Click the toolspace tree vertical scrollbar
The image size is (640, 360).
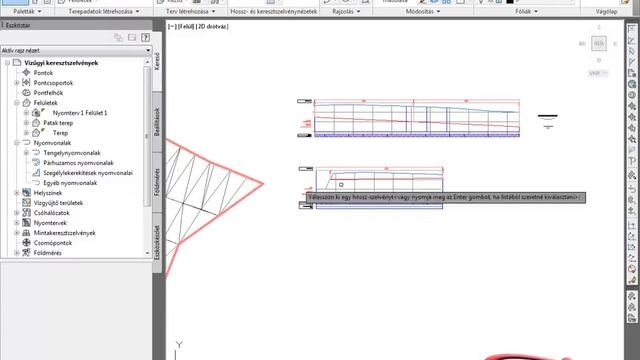pos(147,136)
